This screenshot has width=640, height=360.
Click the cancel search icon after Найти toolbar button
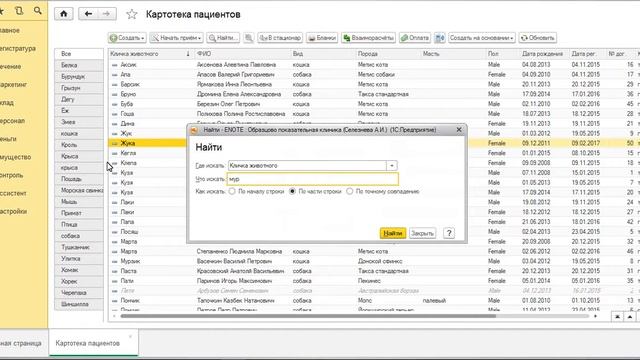click(x=248, y=38)
